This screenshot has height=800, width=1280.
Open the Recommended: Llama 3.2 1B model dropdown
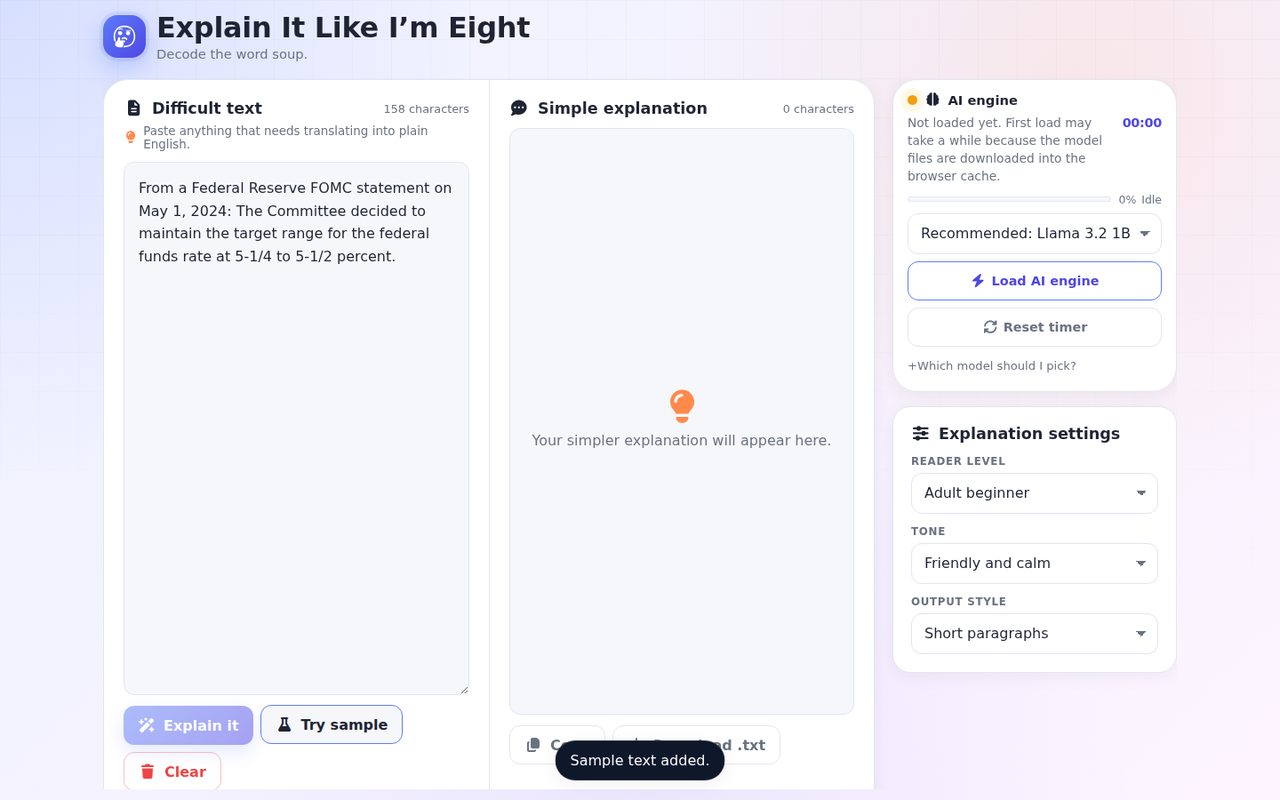[x=1034, y=233]
